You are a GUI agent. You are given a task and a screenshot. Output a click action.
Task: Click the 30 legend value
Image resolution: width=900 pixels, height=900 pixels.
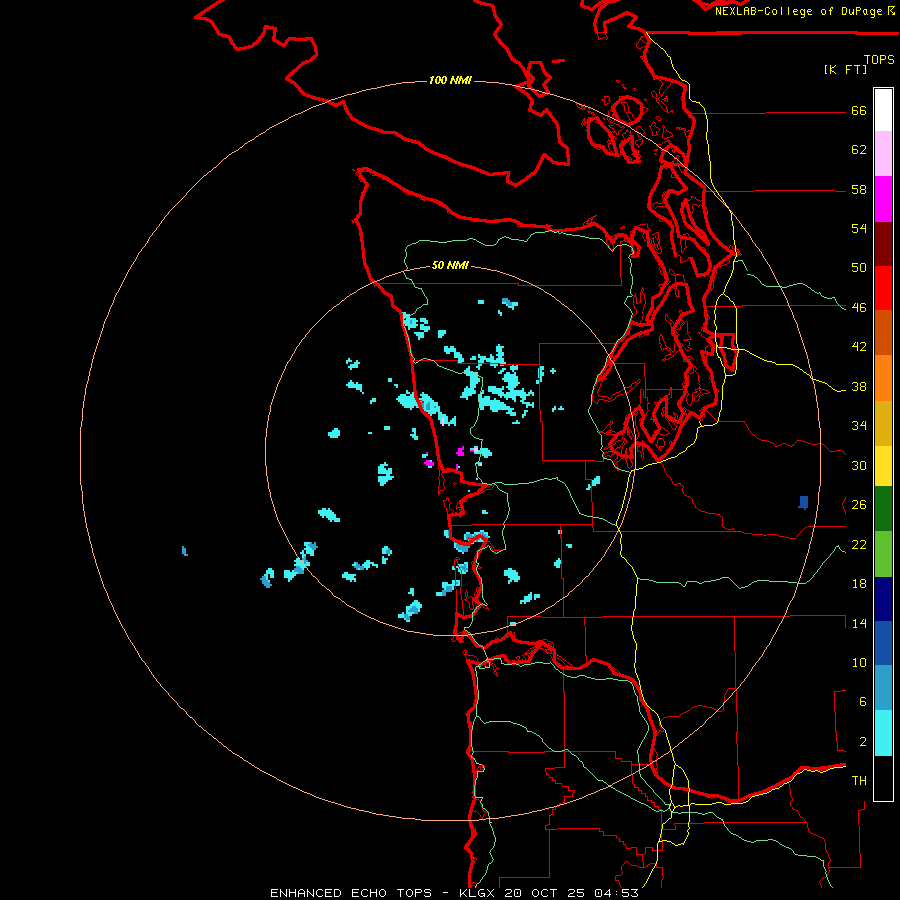click(859, 465)
